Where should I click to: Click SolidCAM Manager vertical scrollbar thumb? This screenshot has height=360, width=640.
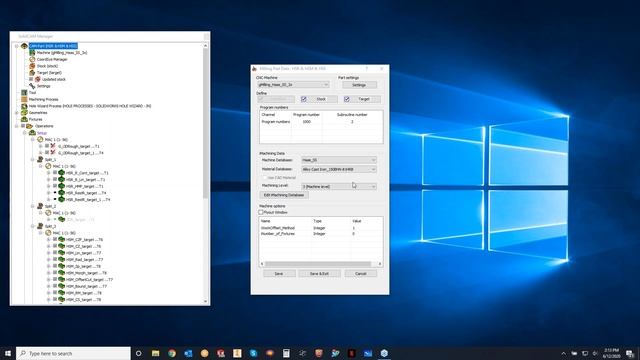point(205,124)
